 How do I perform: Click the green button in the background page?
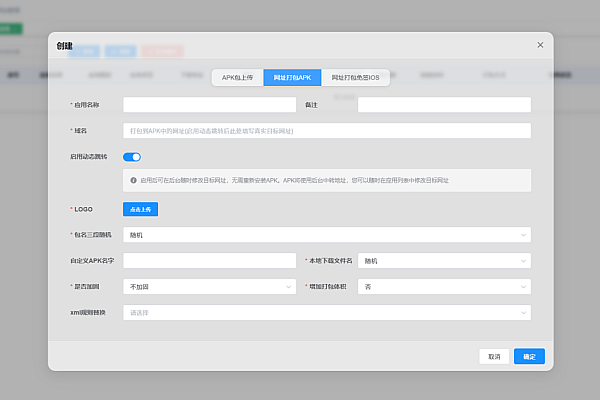pyautogui.click(x=11, y=29)
